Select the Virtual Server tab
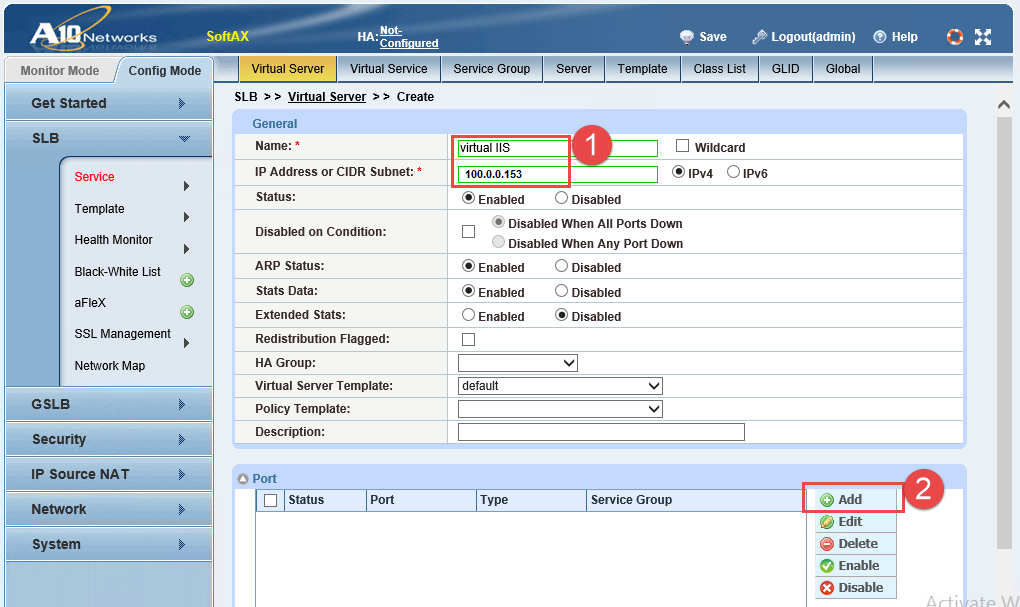The width and height of the screenshot is (1020, 607). coord(288,69)
